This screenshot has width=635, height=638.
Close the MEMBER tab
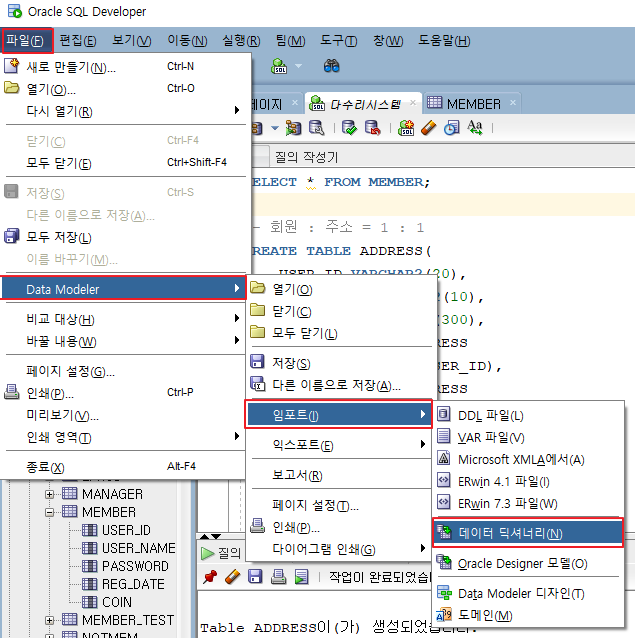coord(513,103)
